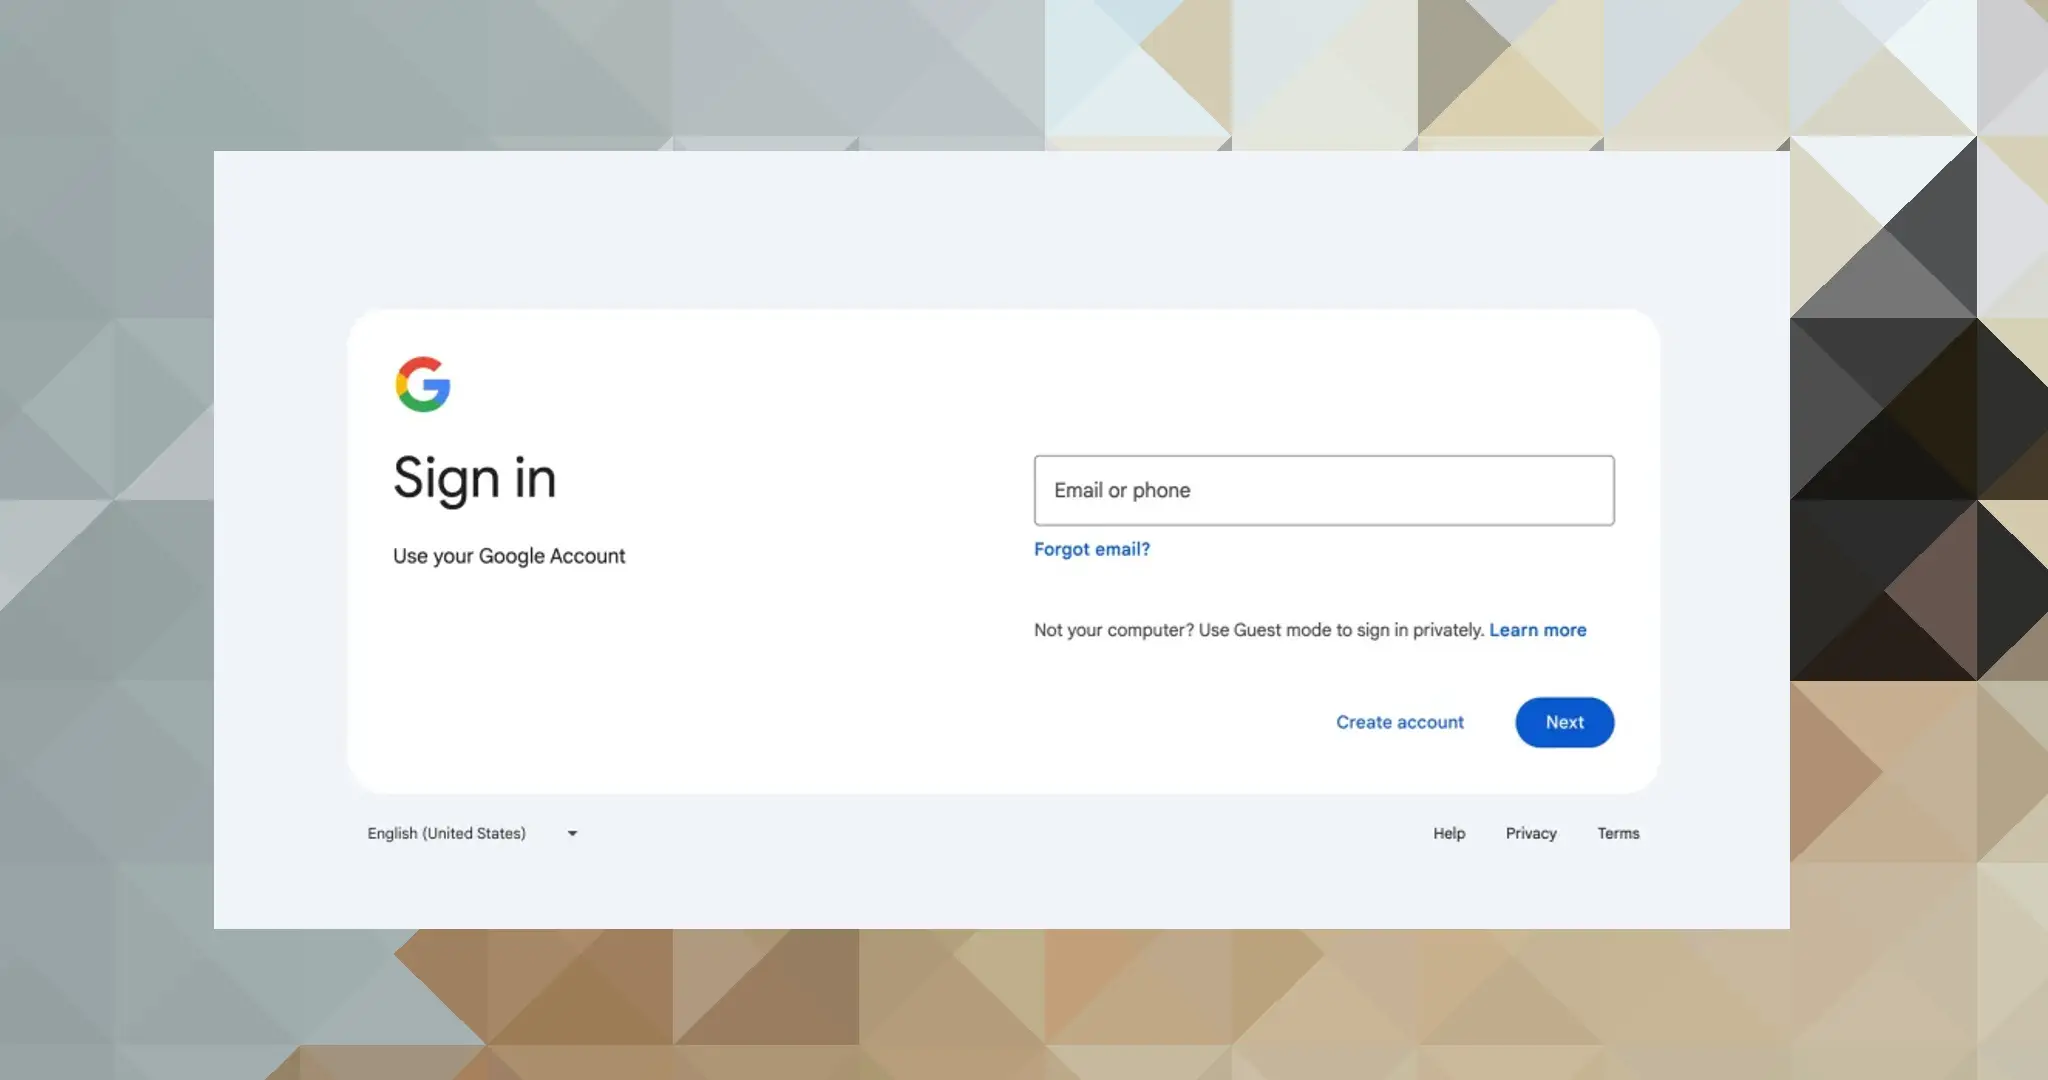
Task: Open the Privacy page
Action: (x=1531, y=833)
